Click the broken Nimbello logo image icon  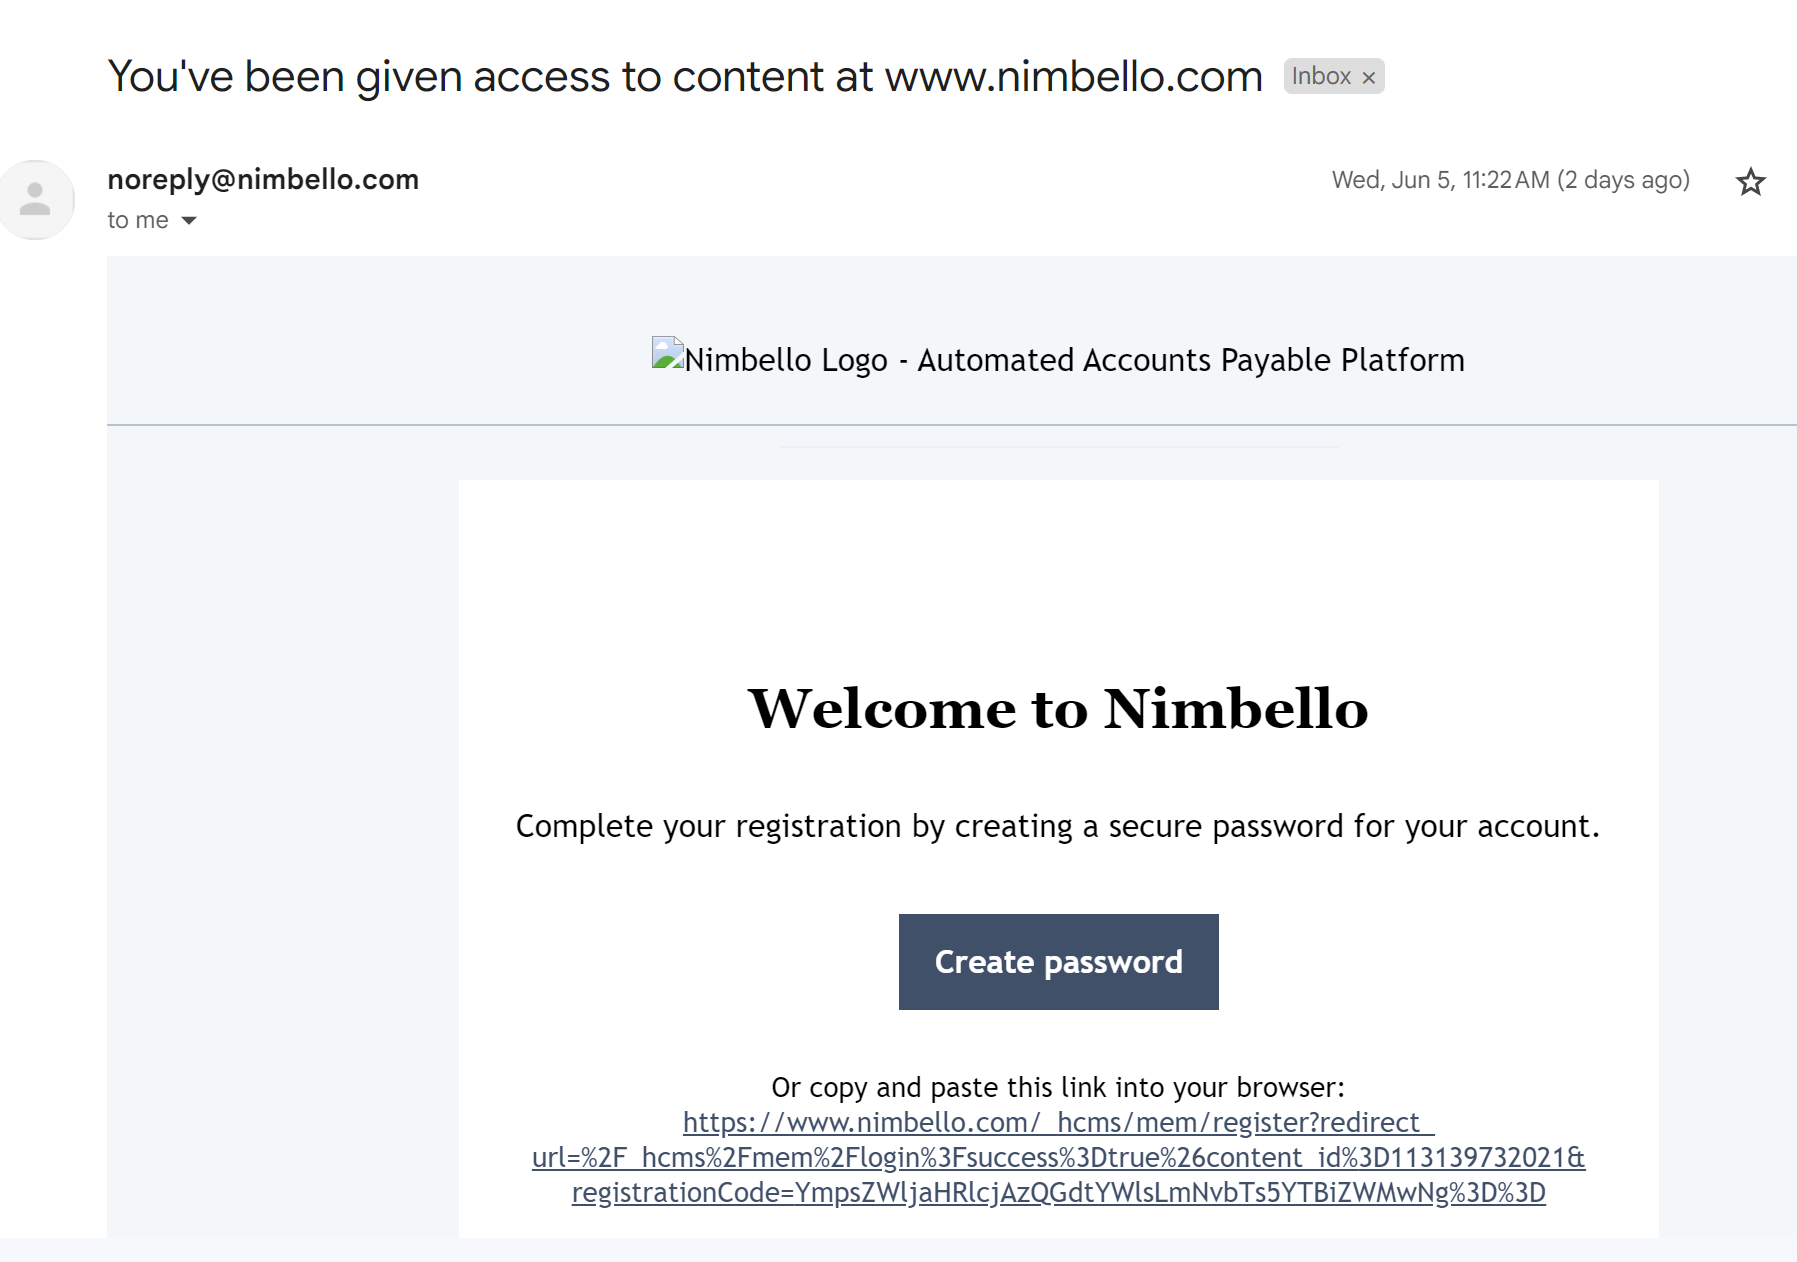(x=667, y=354)
